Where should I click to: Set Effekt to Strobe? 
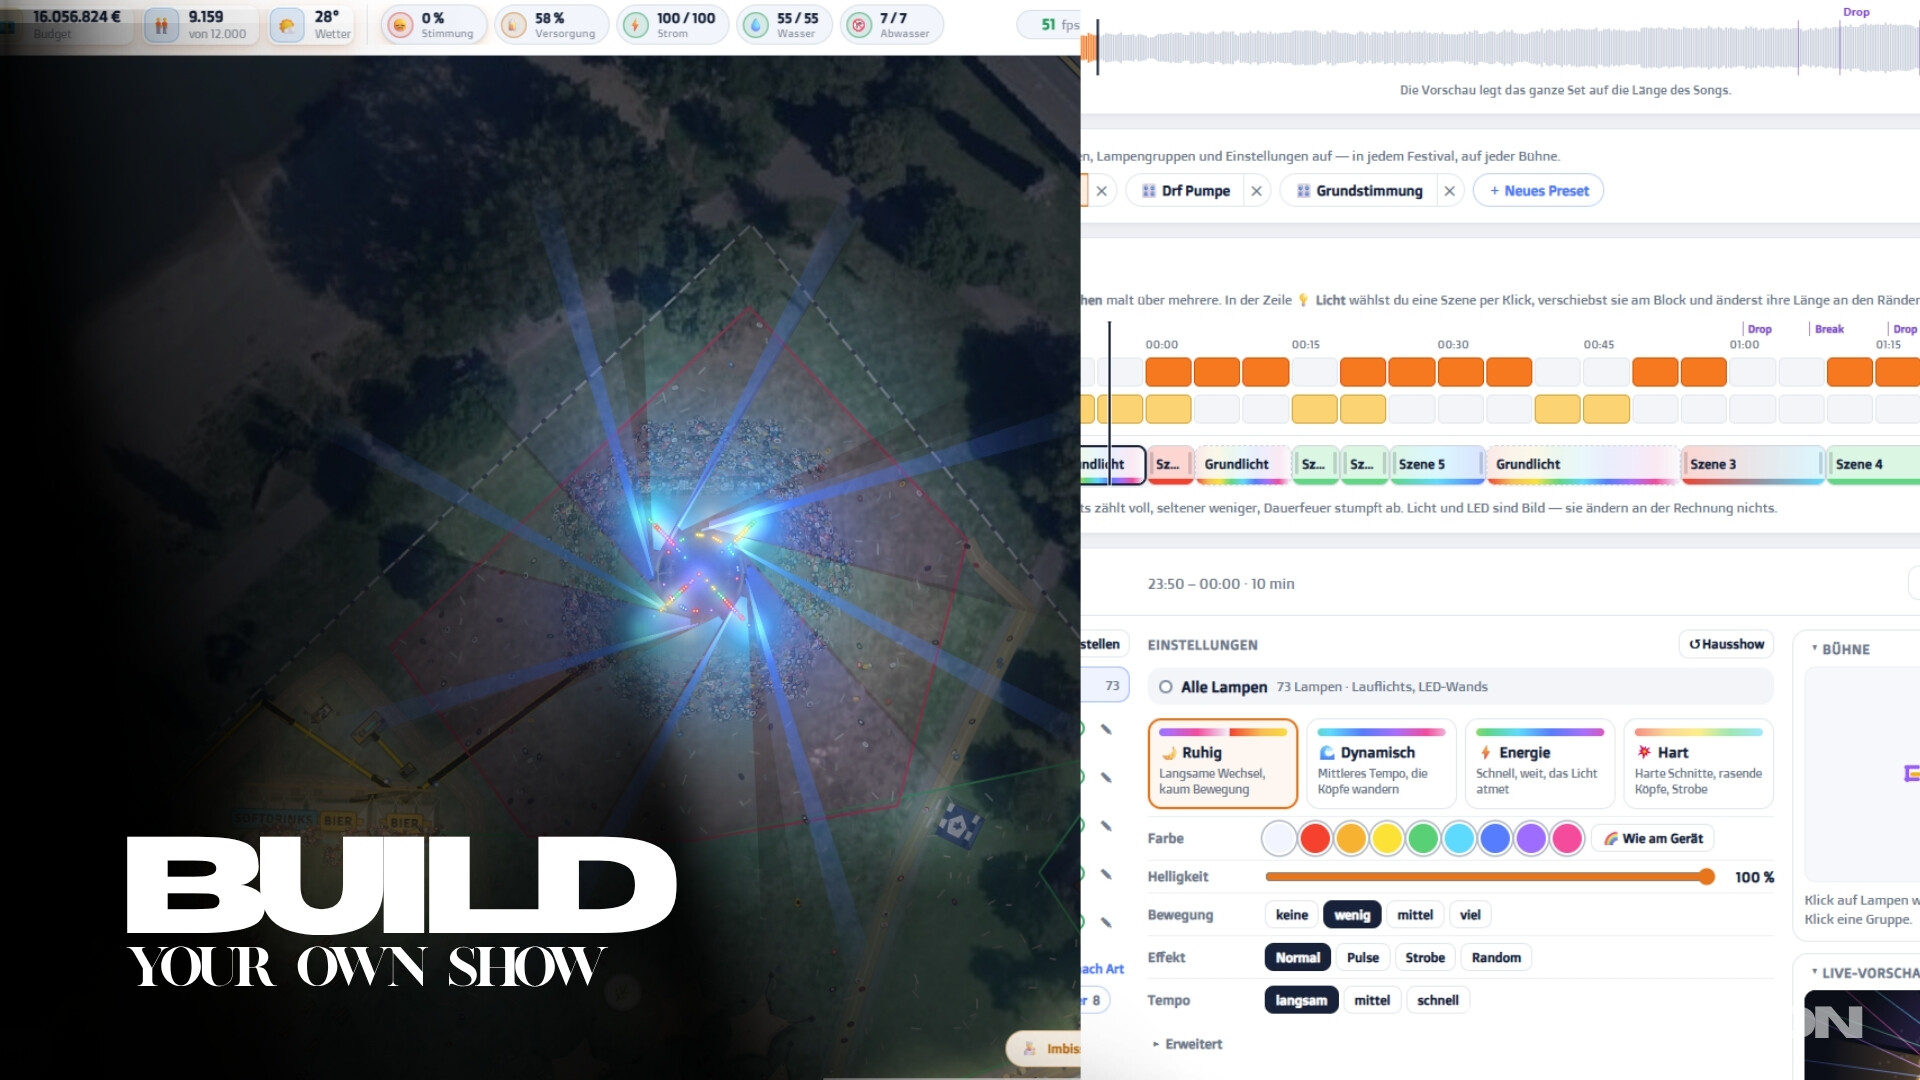(1425, 958)
